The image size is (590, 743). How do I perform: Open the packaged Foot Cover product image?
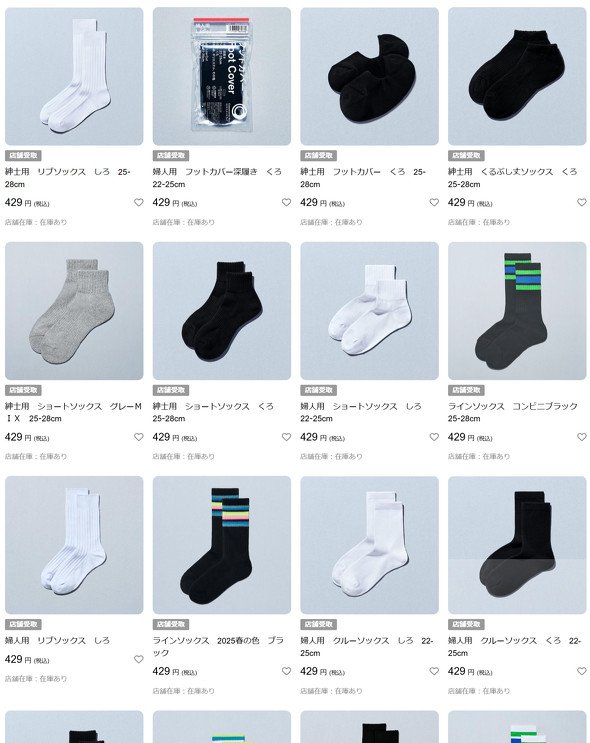click(222, 76)
